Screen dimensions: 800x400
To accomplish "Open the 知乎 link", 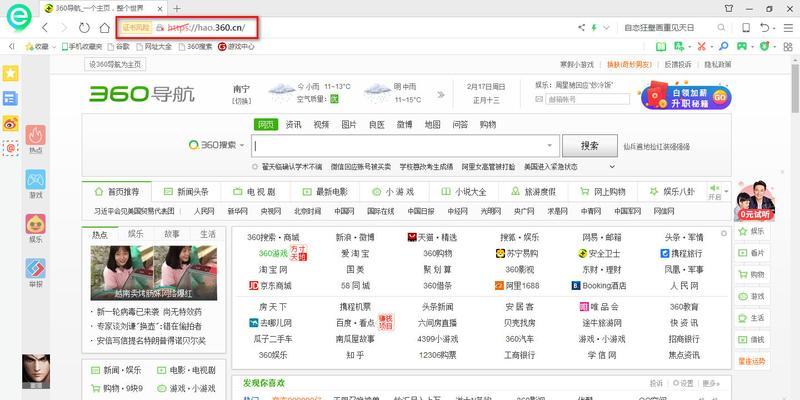I will coord(355,355).
